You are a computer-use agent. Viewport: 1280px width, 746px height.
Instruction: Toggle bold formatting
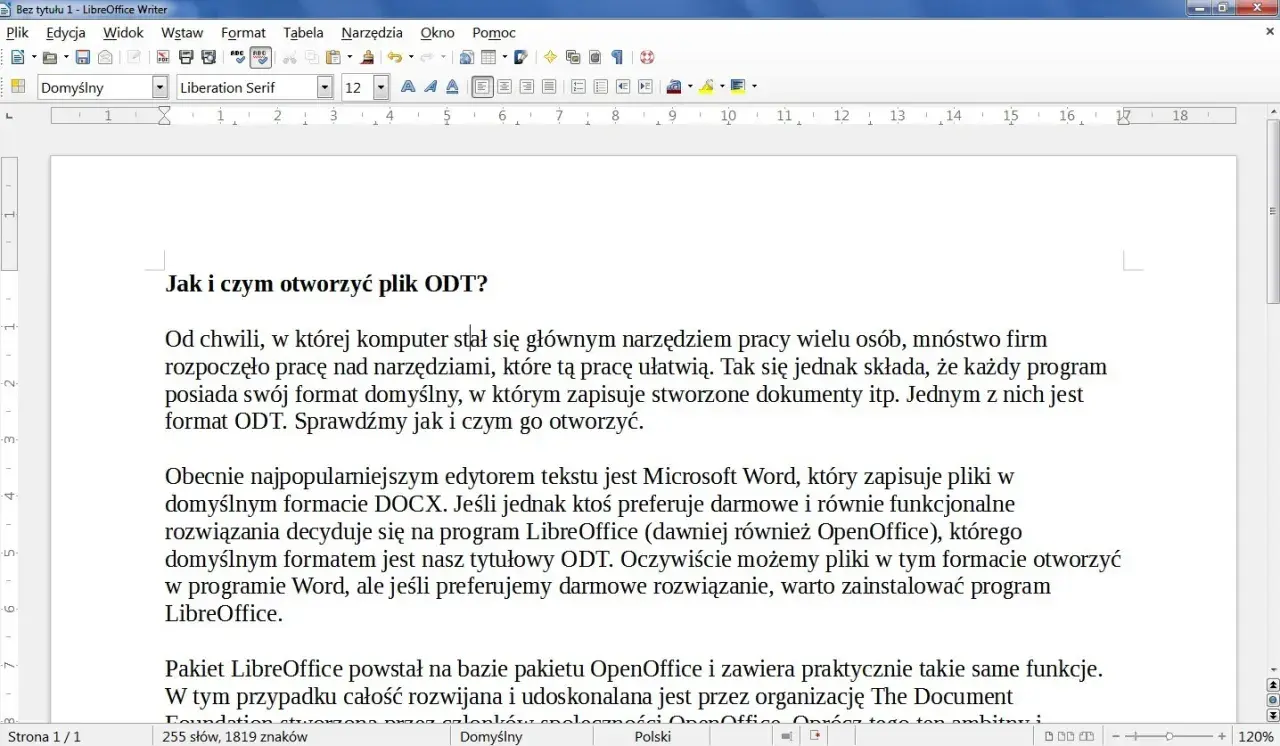[408, 87]
